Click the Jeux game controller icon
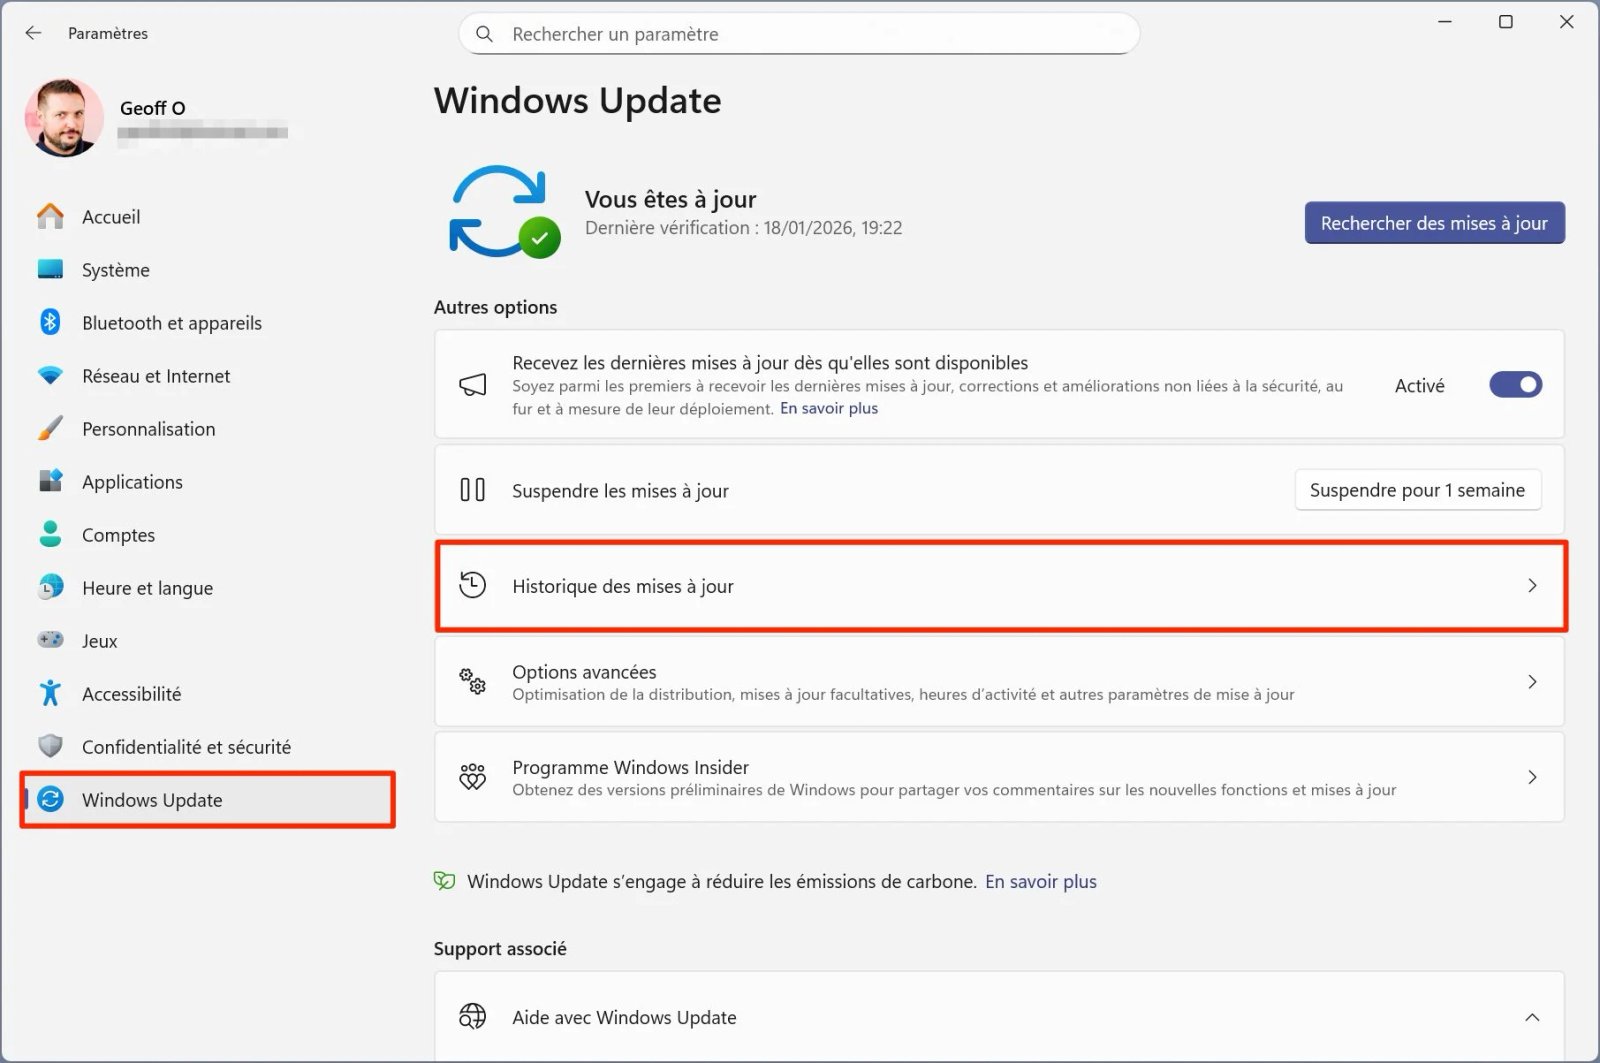1600x1063 pixels. pos(50,640)
